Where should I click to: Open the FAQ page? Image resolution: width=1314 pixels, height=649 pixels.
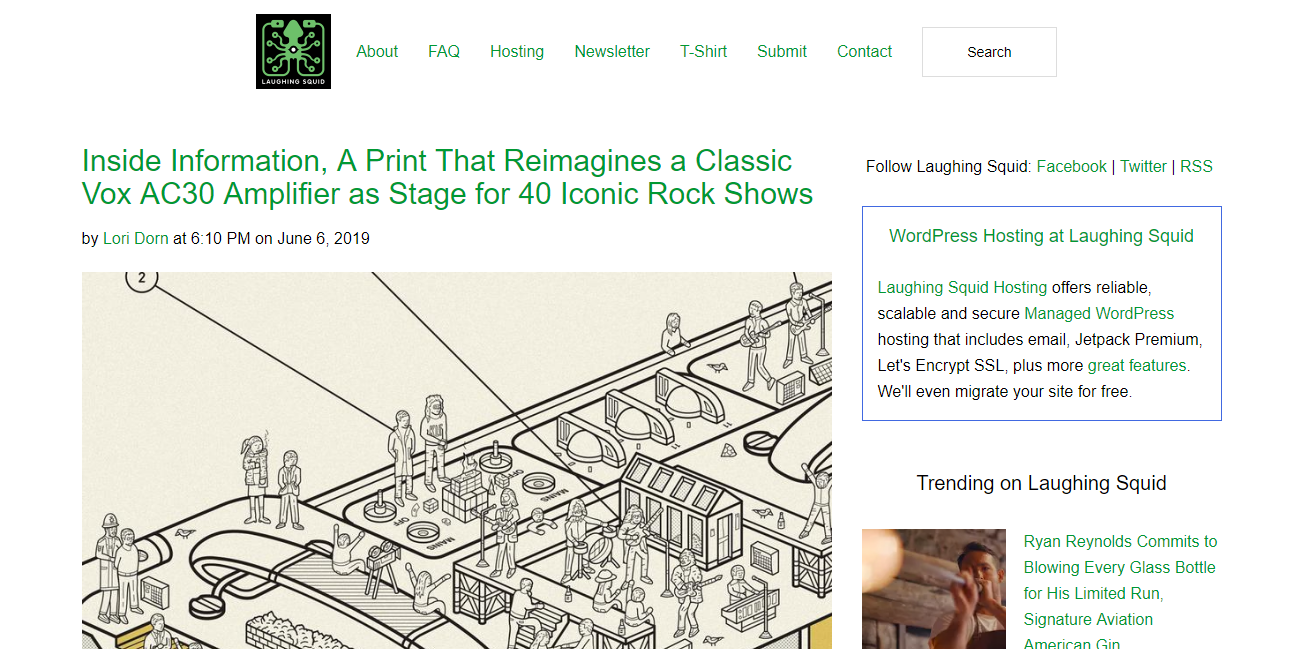[x=444, y=51]
